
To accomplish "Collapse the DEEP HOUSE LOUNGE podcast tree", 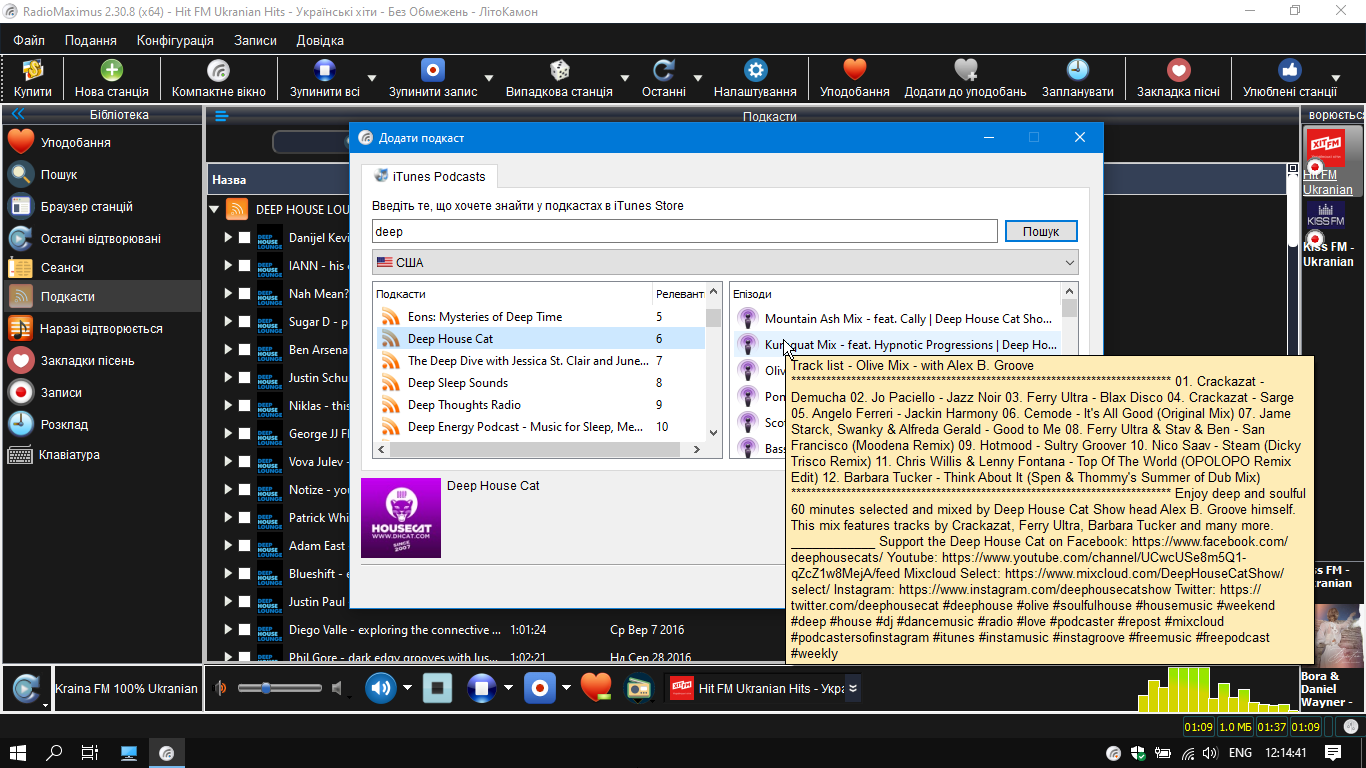I will [214, 210].
